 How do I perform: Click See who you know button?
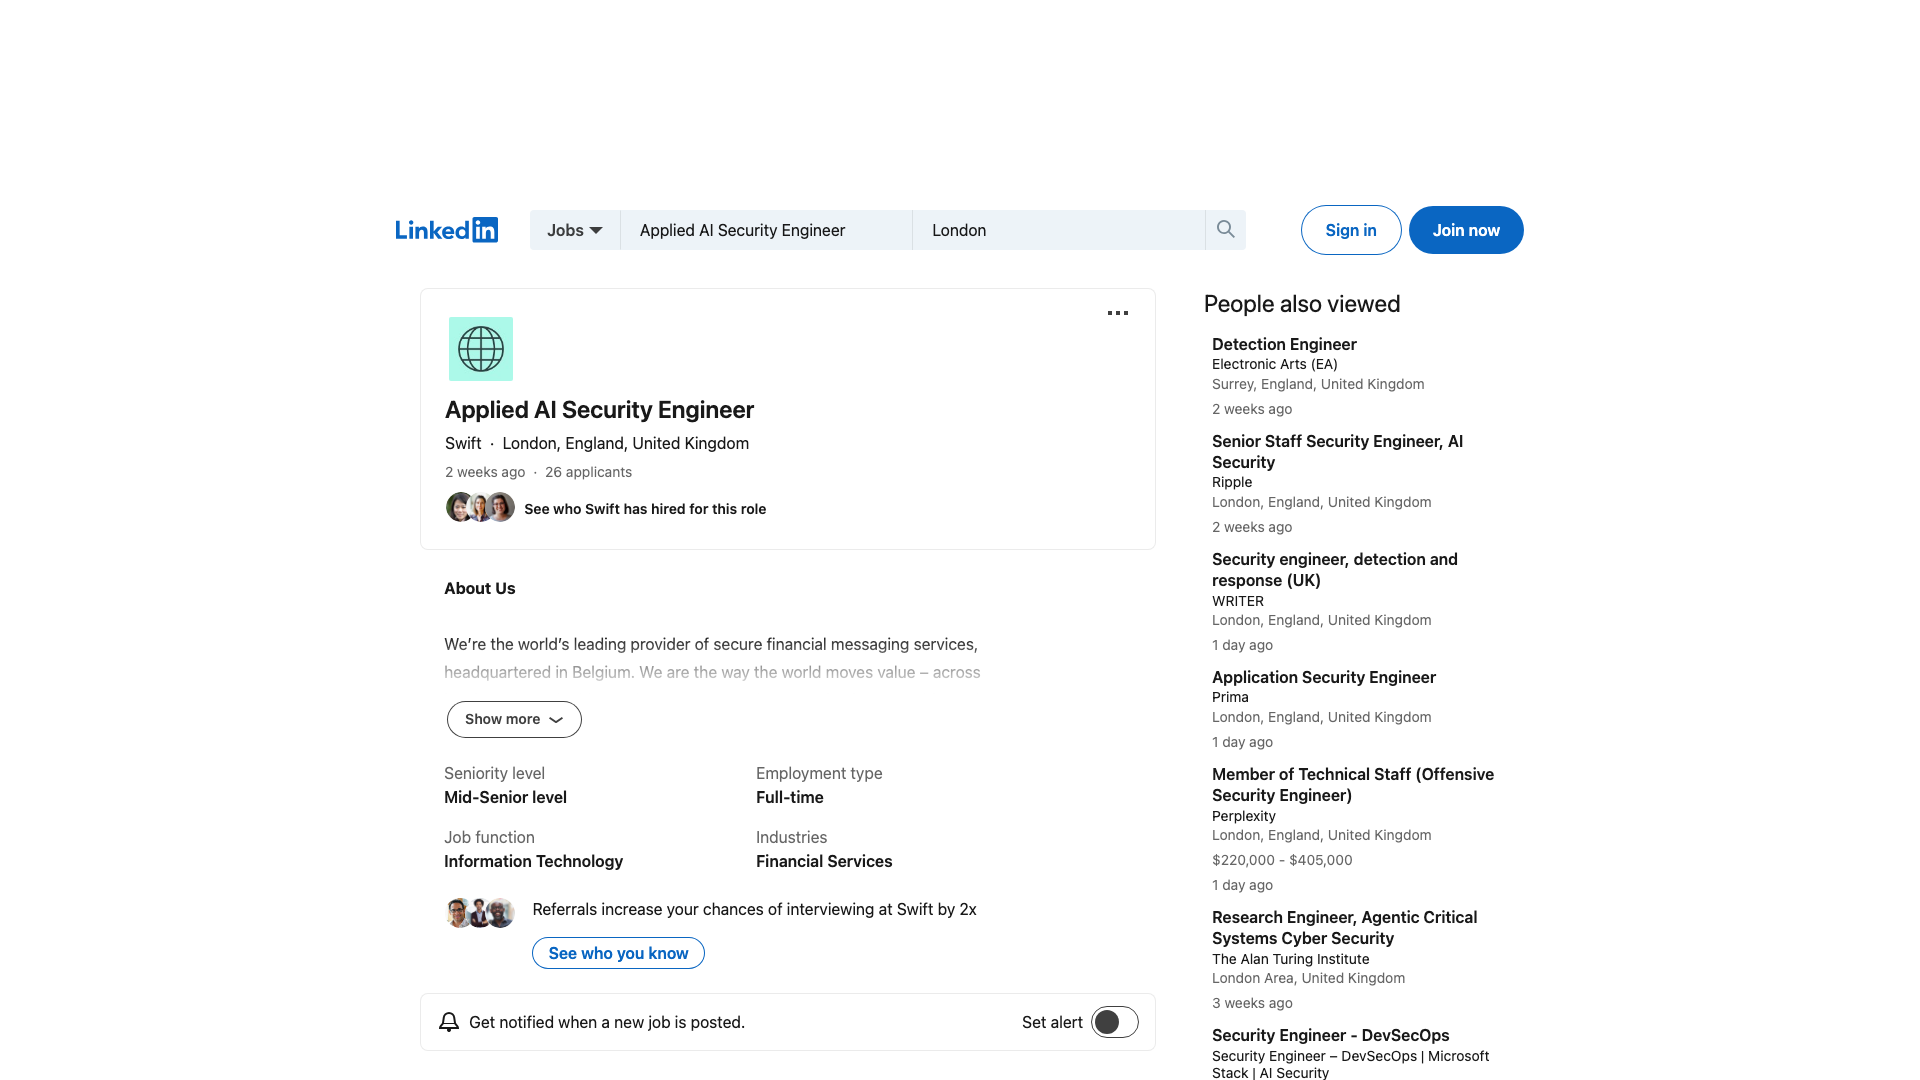click(618, 953)
